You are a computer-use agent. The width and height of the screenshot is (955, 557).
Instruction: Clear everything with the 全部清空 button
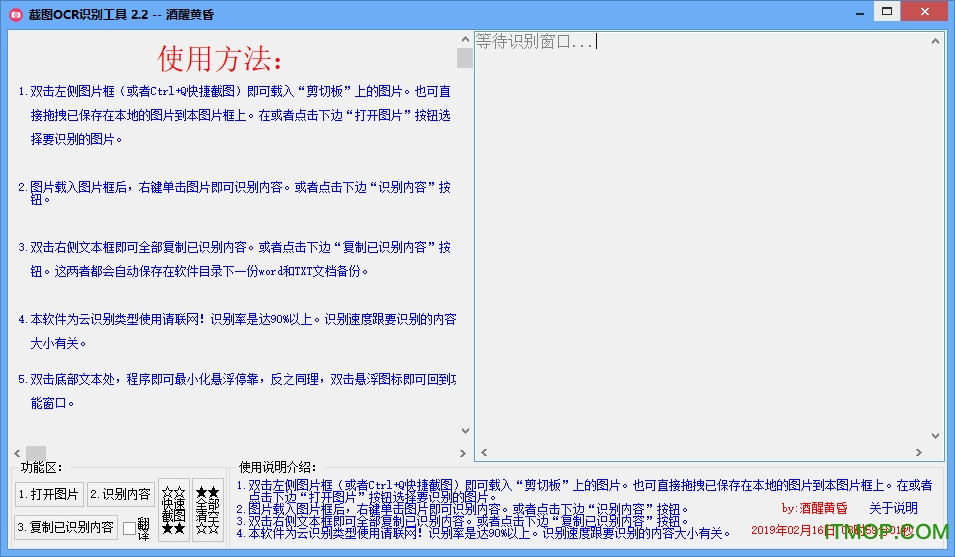207,509
